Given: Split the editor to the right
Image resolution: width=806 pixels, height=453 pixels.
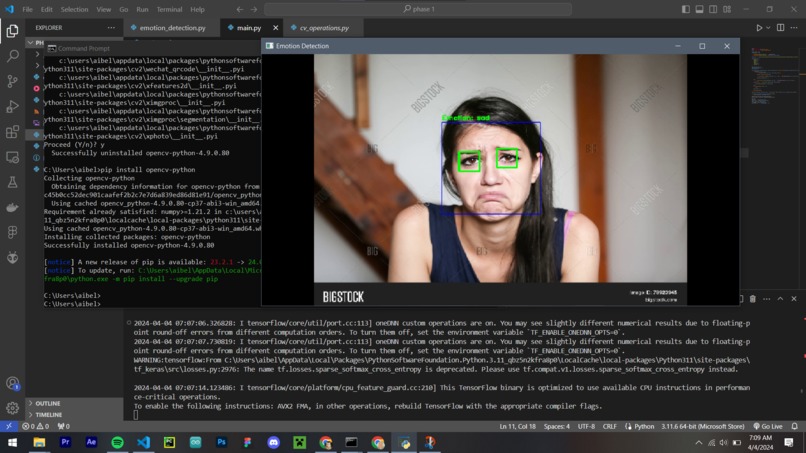Looking at the screenshot, I should click(780, 28).
